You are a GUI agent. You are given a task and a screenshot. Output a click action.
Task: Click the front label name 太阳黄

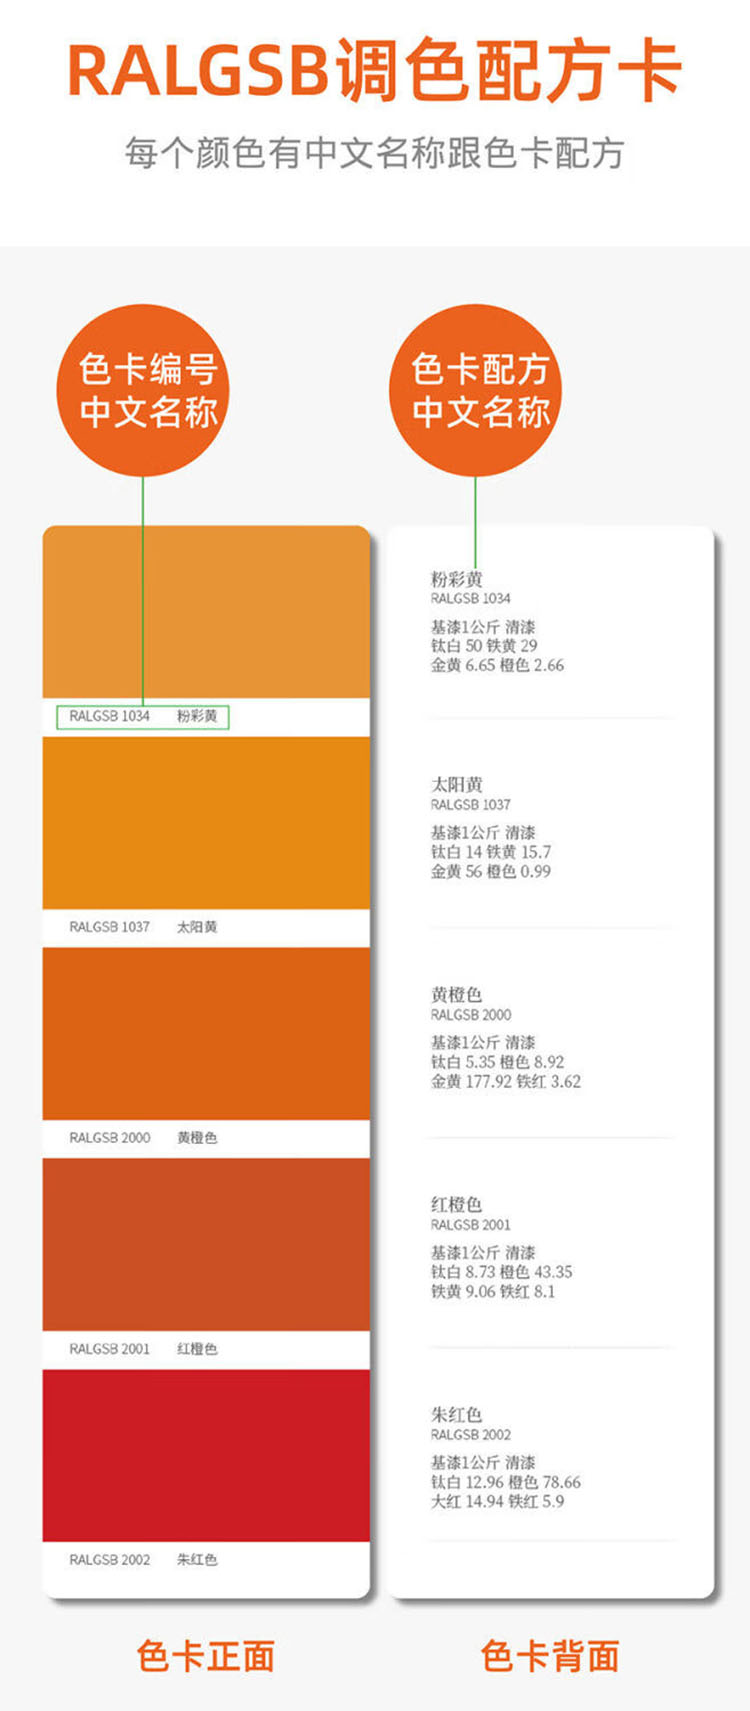pyautogui.click(x=197, y=927)
